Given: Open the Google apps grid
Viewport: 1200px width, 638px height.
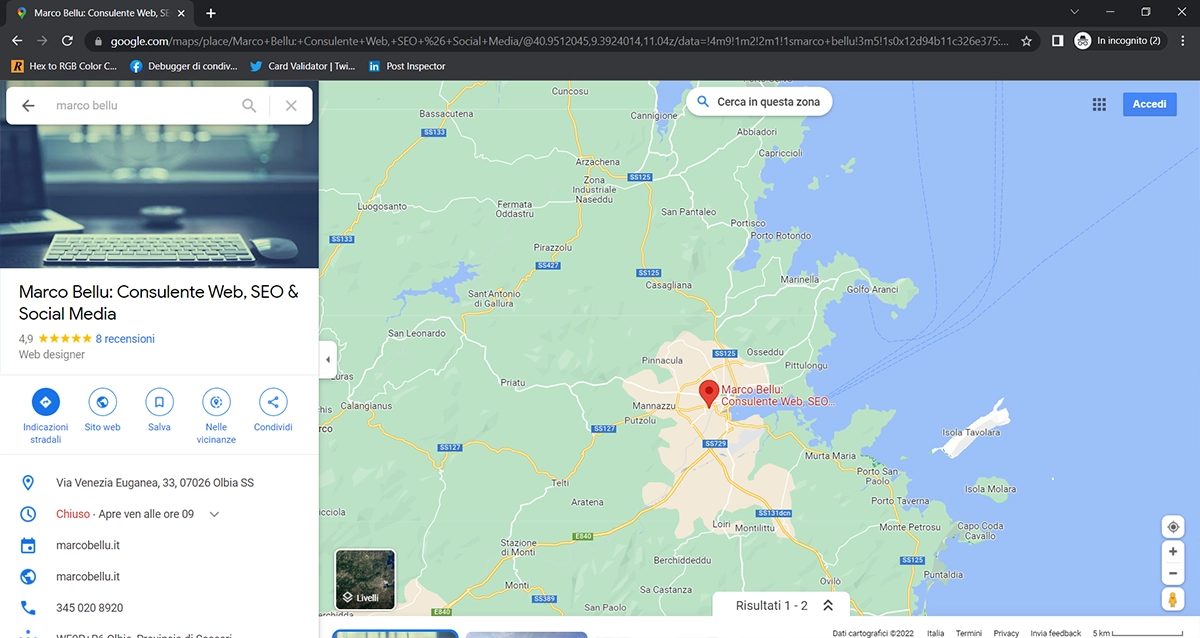Looking at the screenshot, I should (x=1099, y=104).
